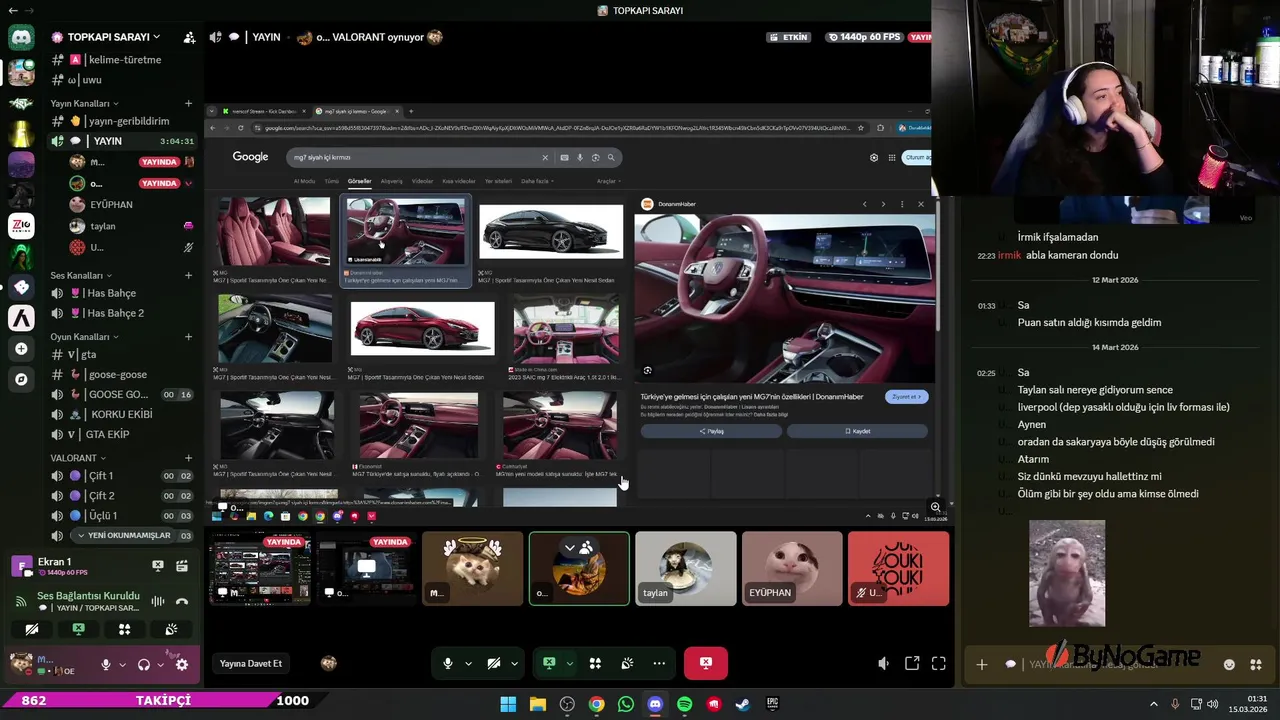Click the Yayına Davet Et button
The height and width of the screenshot is (720, 1280).
tap(251, 663)
